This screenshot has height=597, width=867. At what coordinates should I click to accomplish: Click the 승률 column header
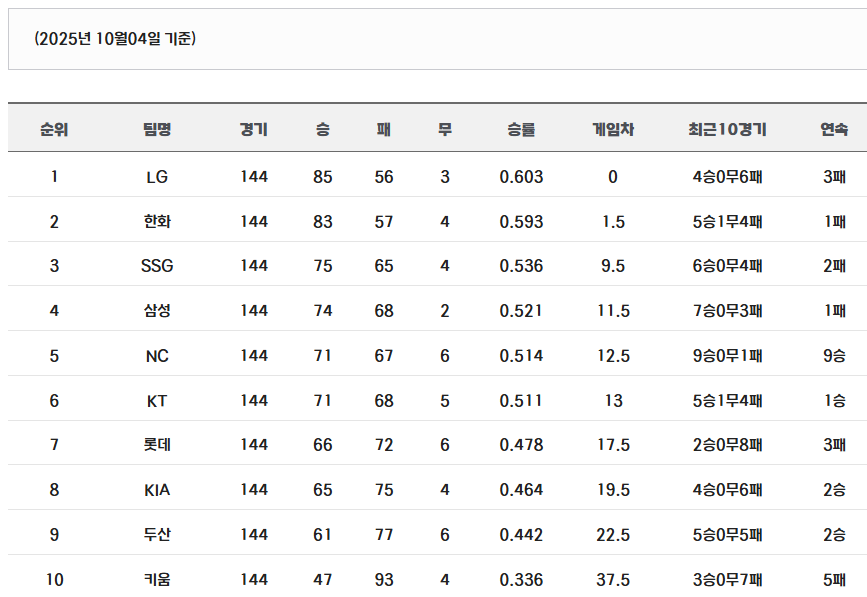(521, 129)
